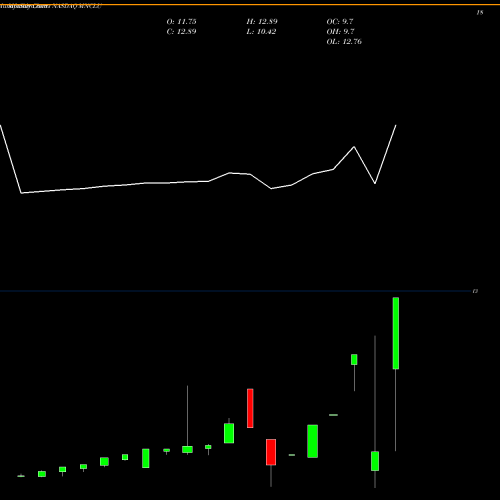Select the tallest green candle at far right
This screenshot has height=500, width=500.
[x=396, y=333]
